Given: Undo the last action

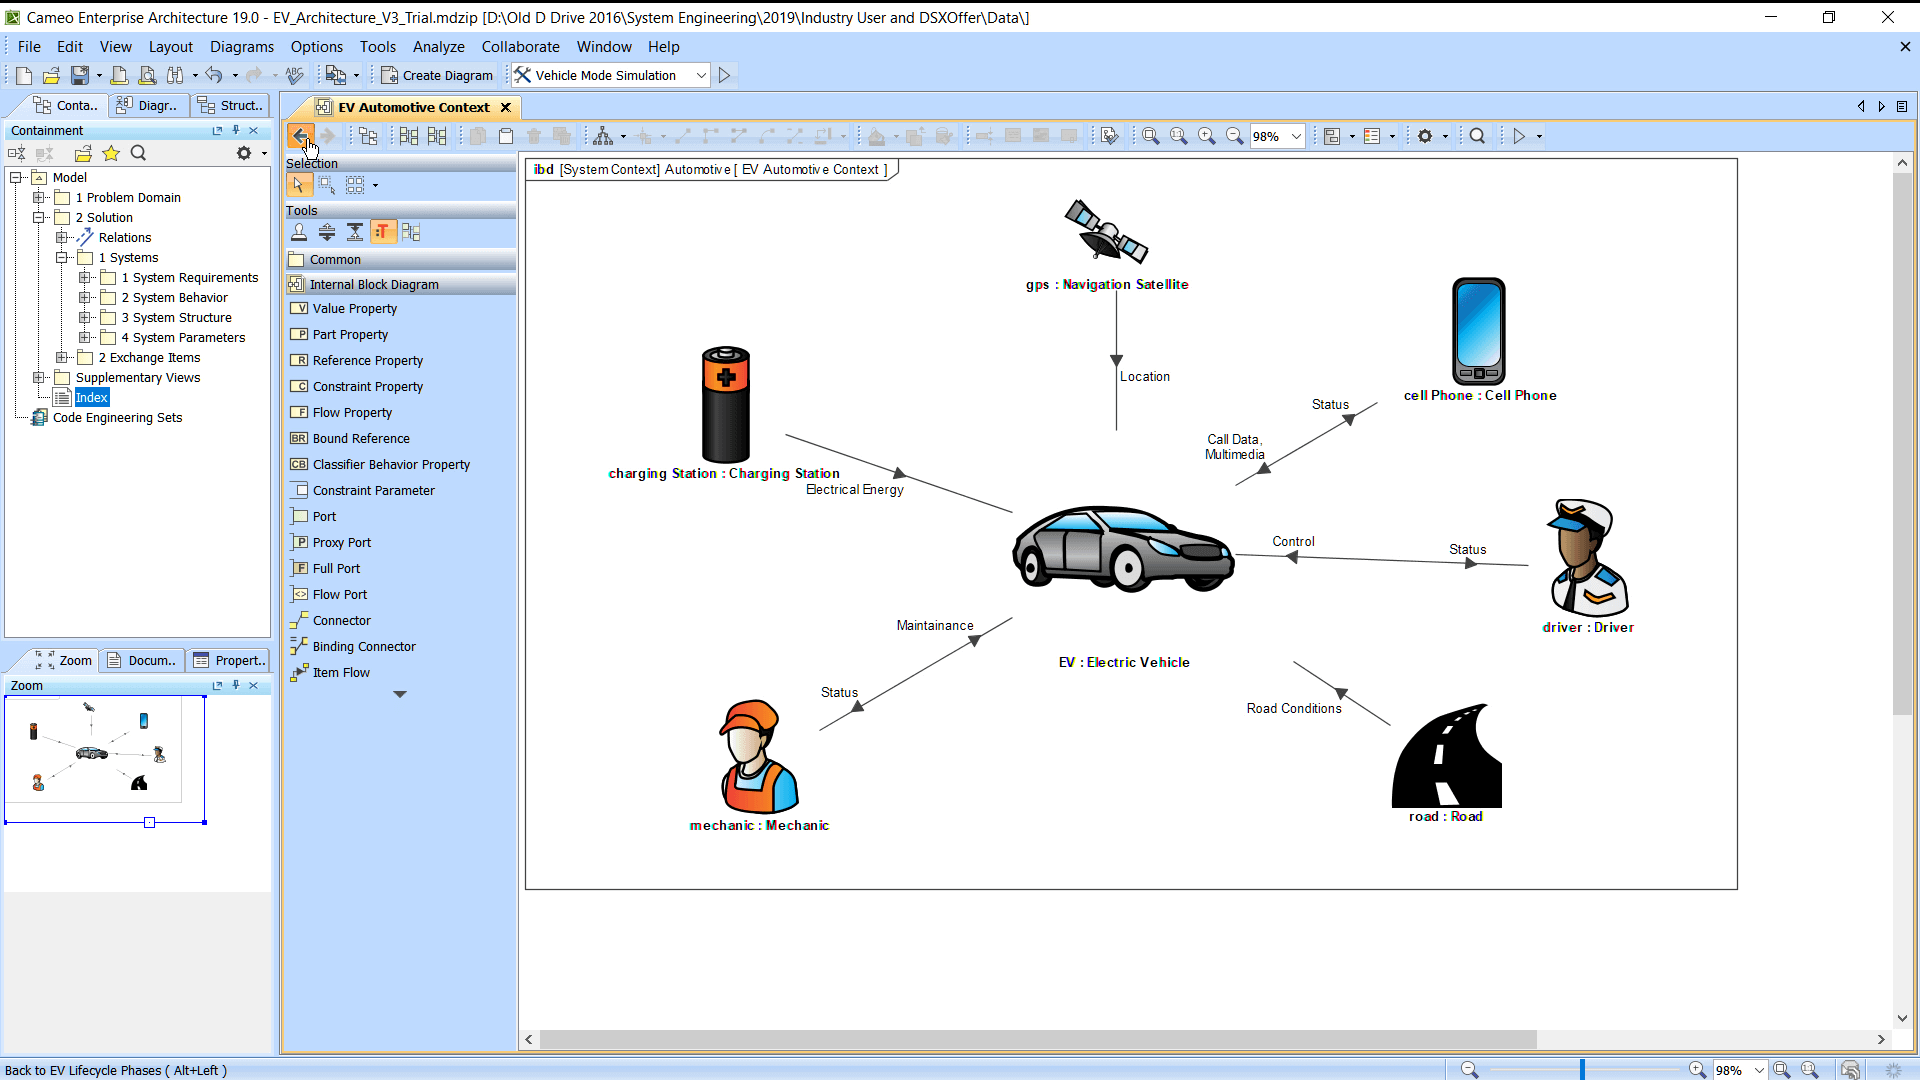Looking at the screenshot, I should (214, 75).
